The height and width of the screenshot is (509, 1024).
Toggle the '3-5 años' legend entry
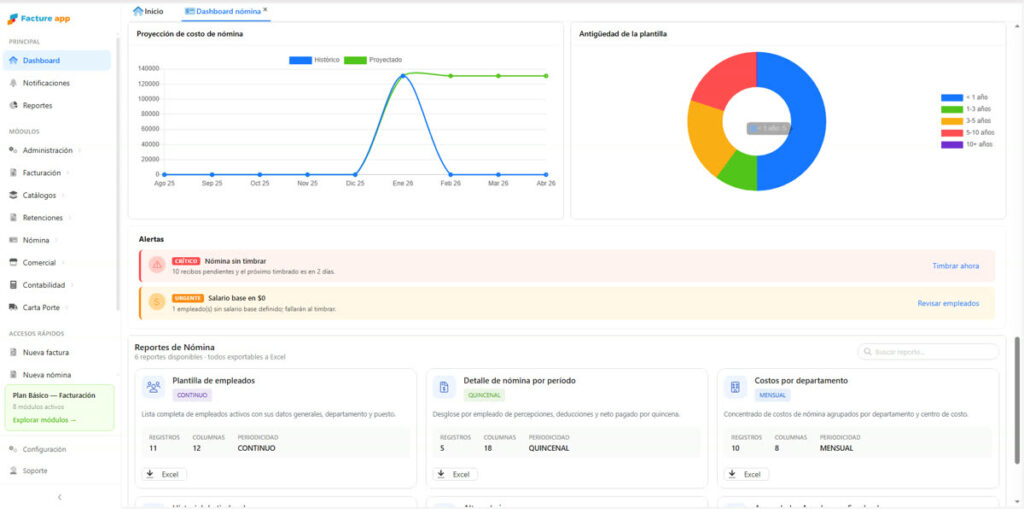point(966,121)
